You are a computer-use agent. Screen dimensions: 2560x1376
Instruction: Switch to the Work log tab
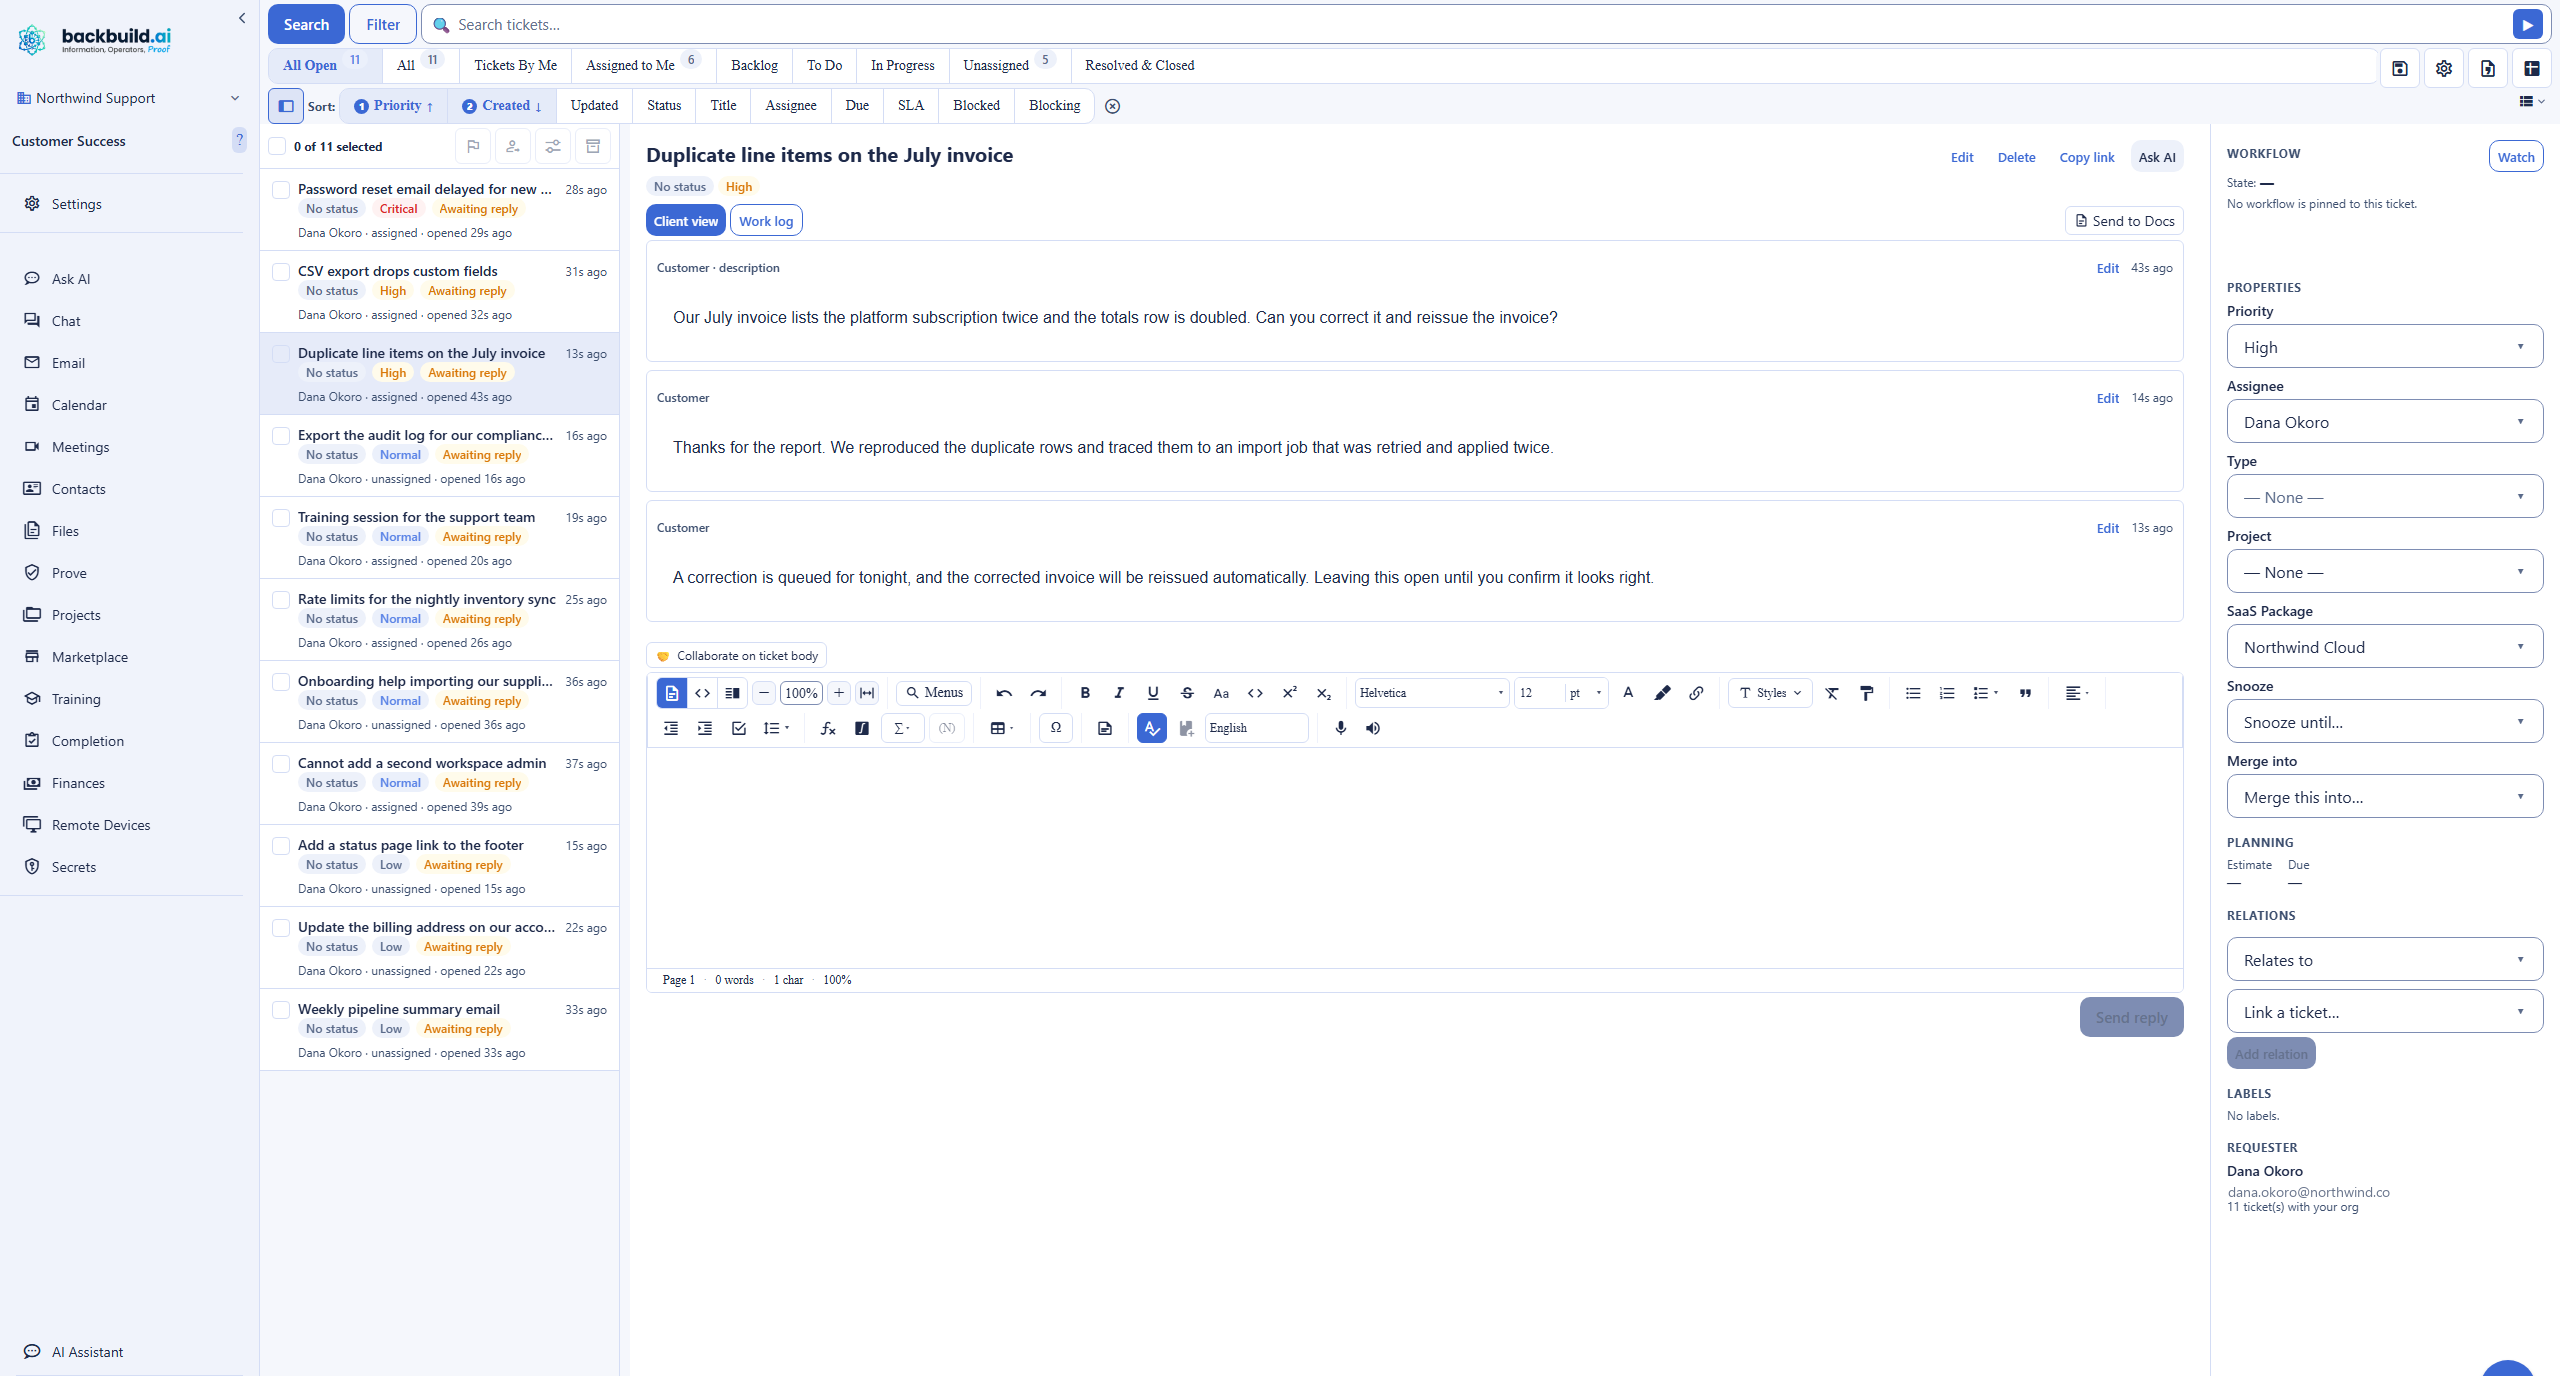tap(766, 221)
